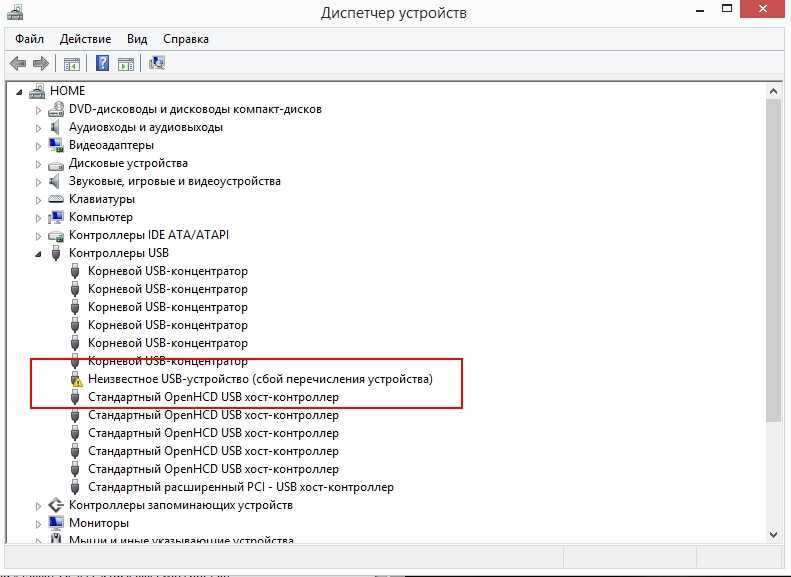Click the Контроллеры USB plug icon
This screenshot has height=577, width=791.
(56, 253)
